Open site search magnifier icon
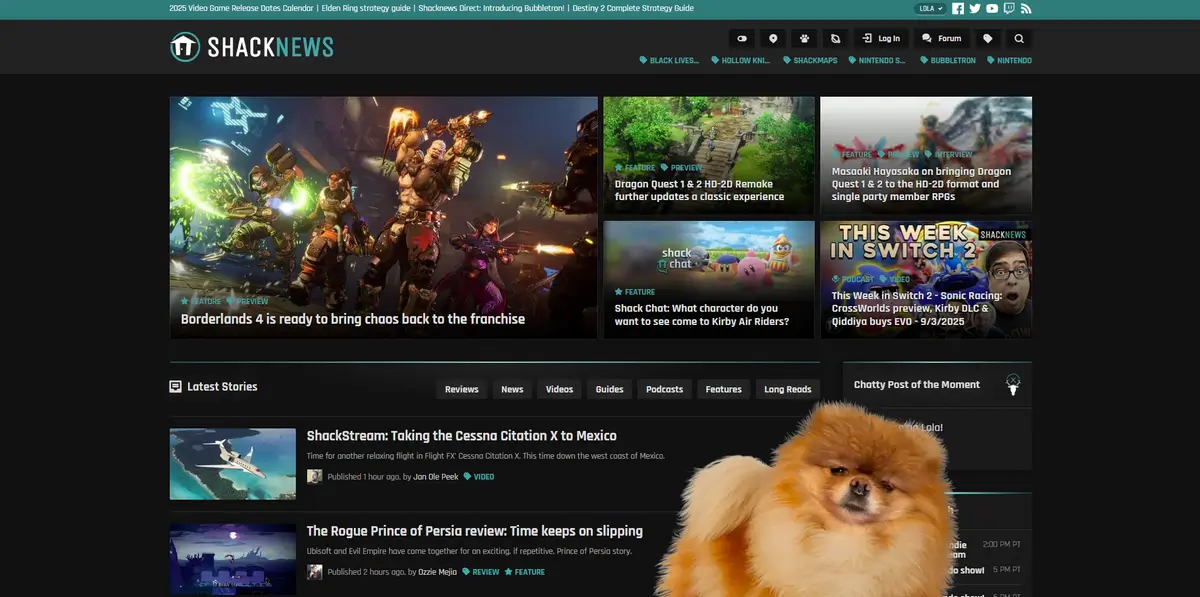Image resolution: width=1200 pixels, height=597 pixels. [x=1019, y=39]
